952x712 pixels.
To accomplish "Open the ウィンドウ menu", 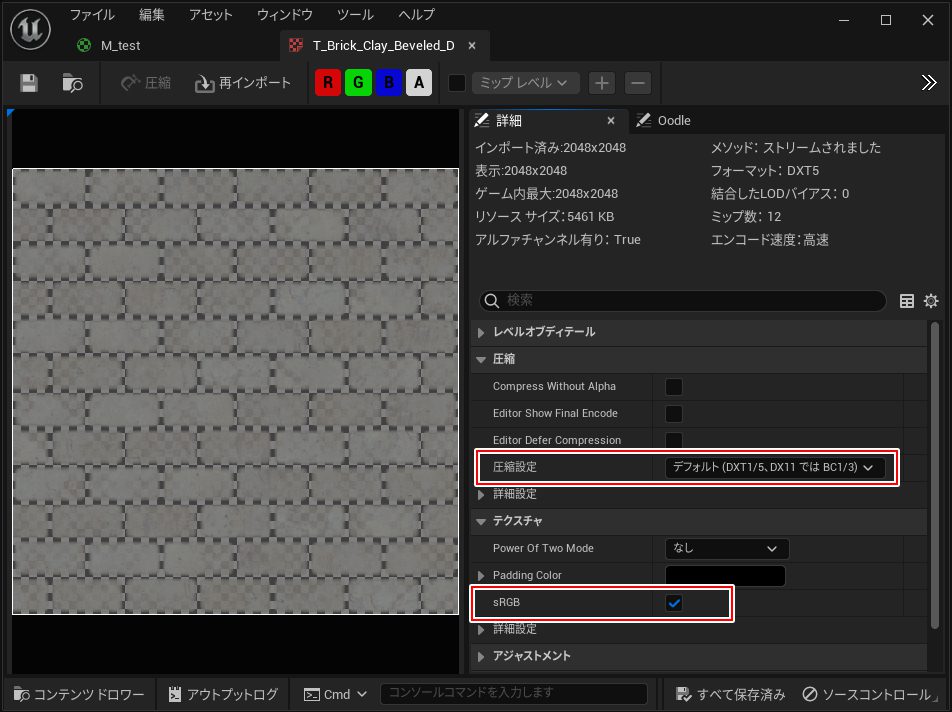I will point(285,15).
